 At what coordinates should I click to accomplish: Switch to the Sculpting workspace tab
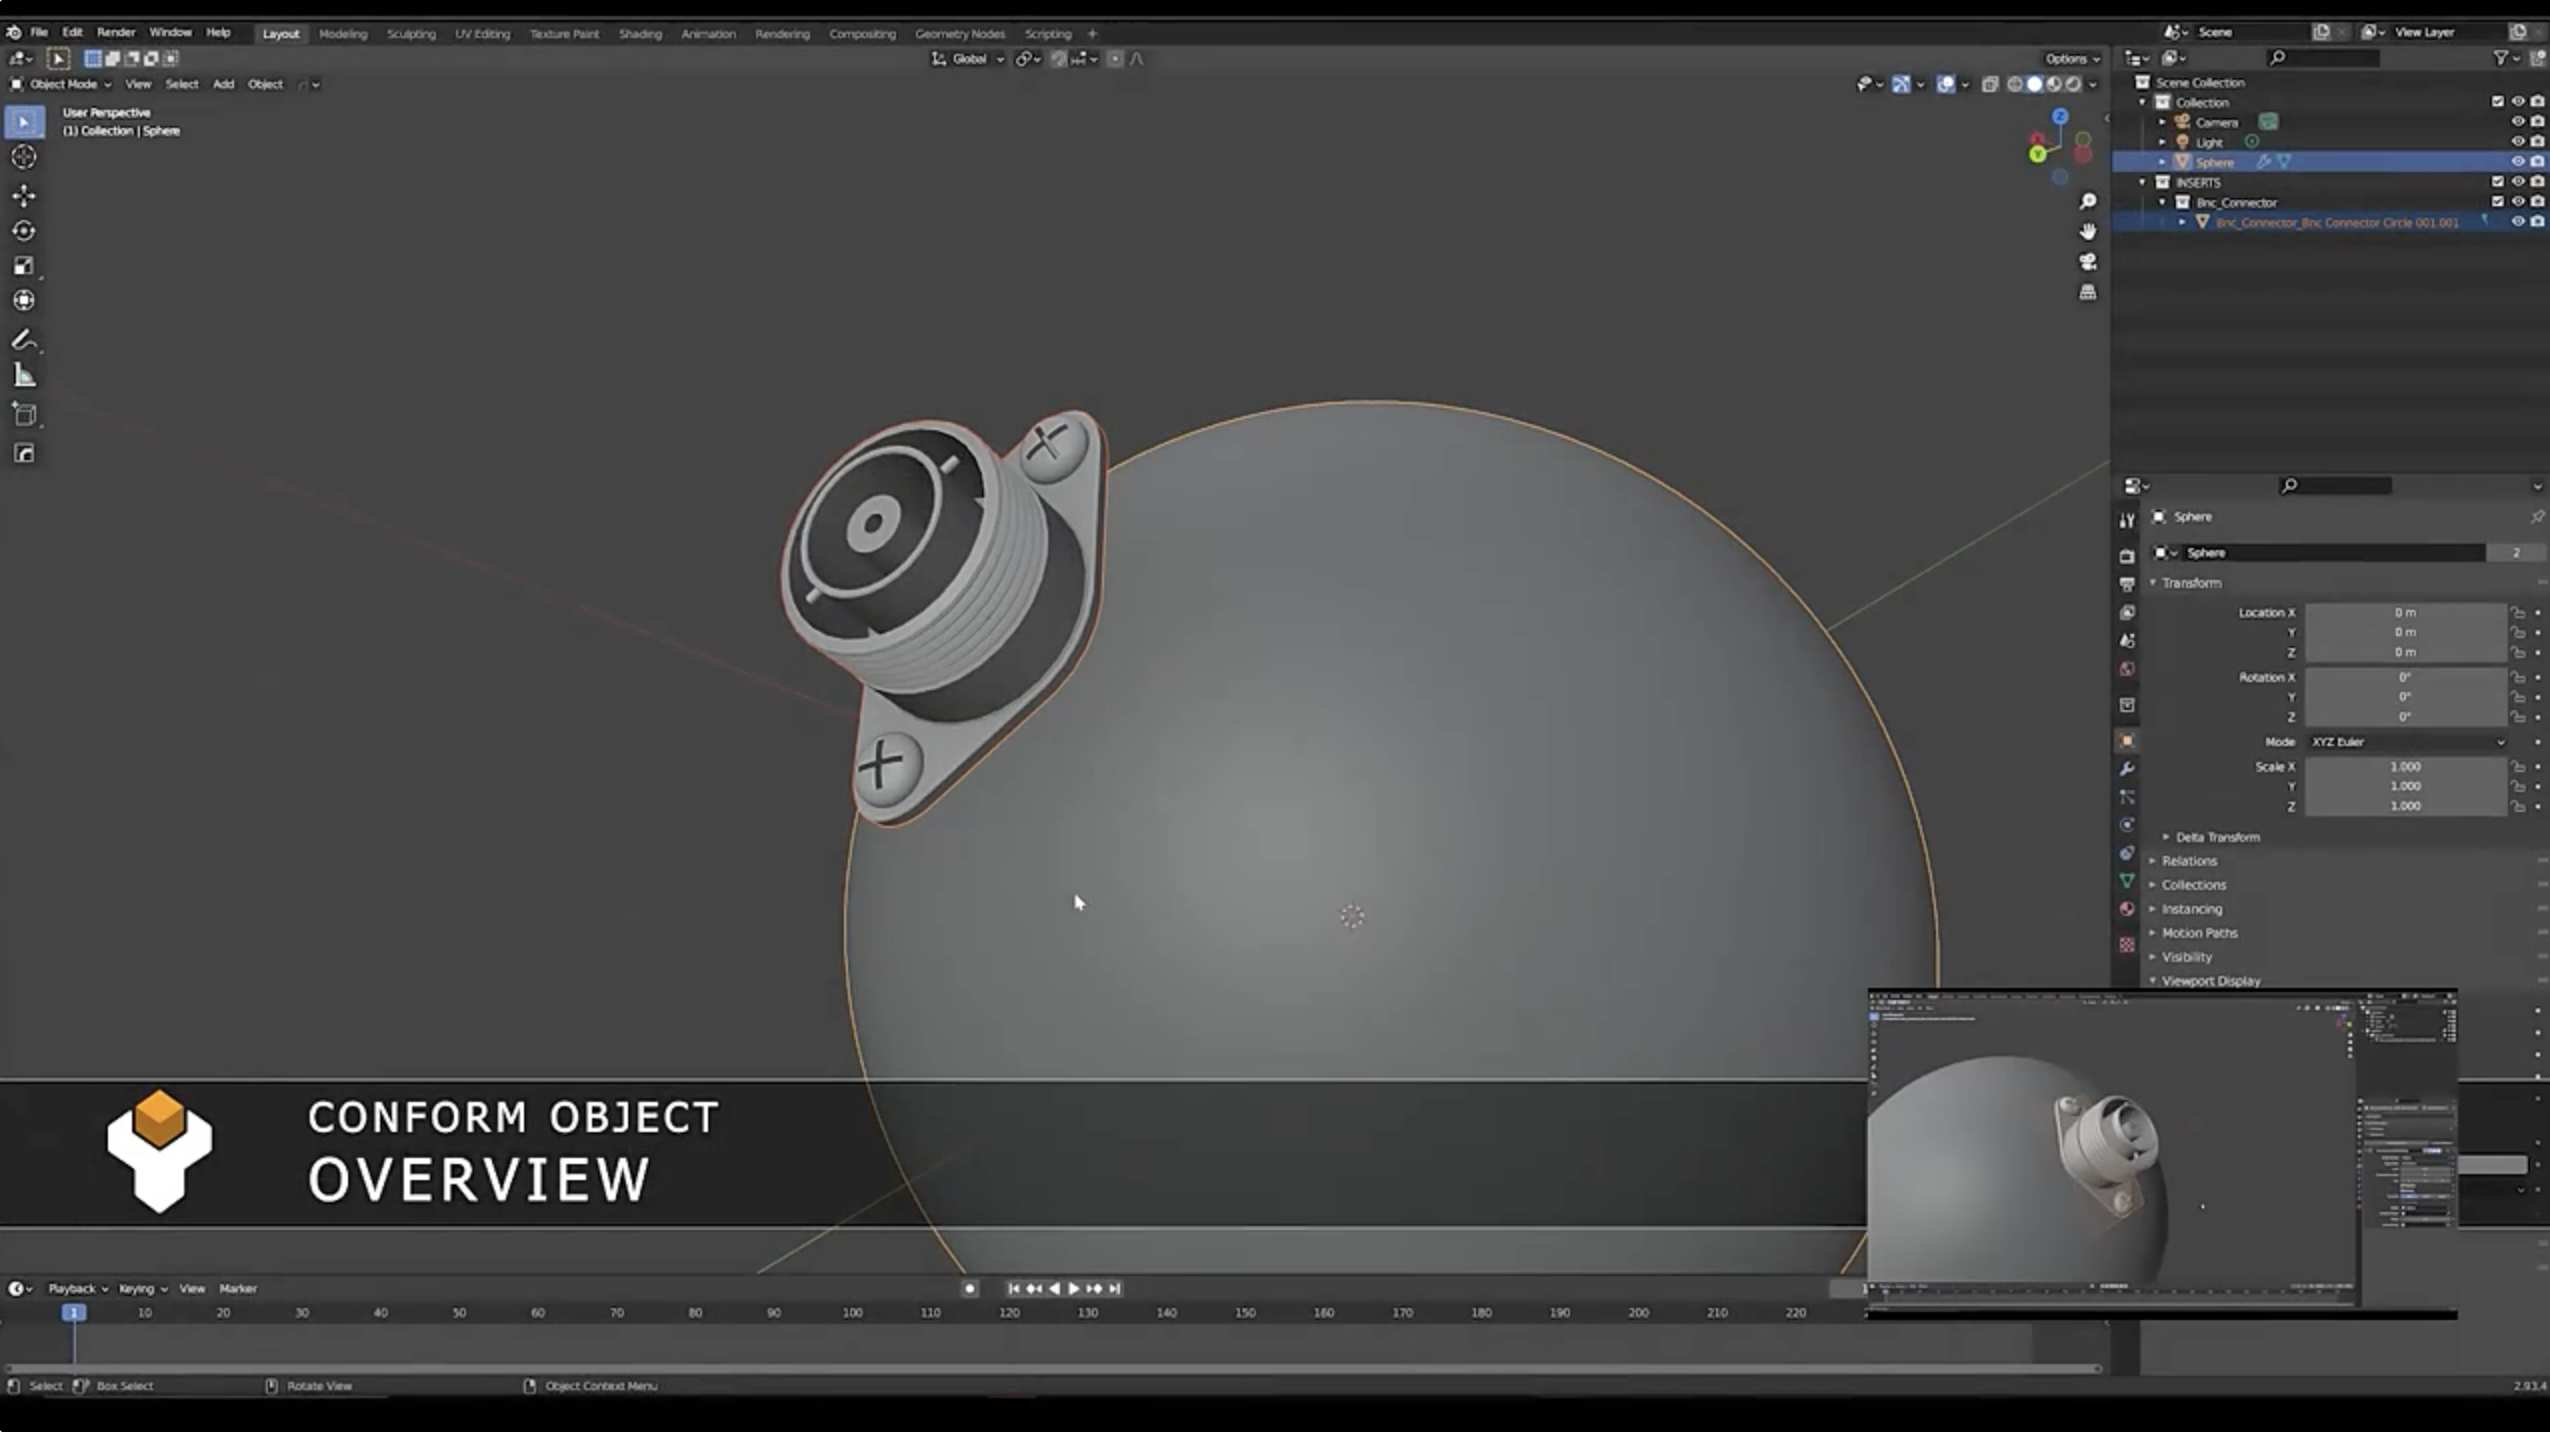coord(411,34)
